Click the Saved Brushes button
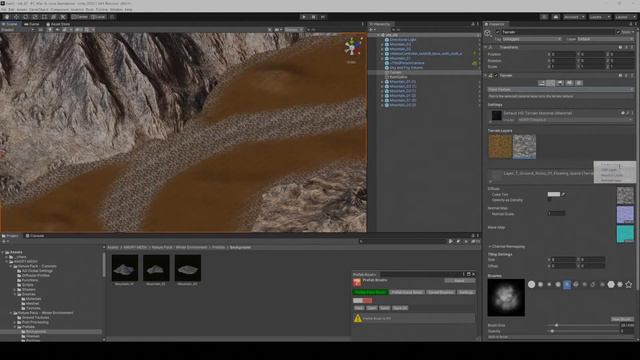Image resolution: width=640 pixels, height=360 pixels. (x=440, y=292)
